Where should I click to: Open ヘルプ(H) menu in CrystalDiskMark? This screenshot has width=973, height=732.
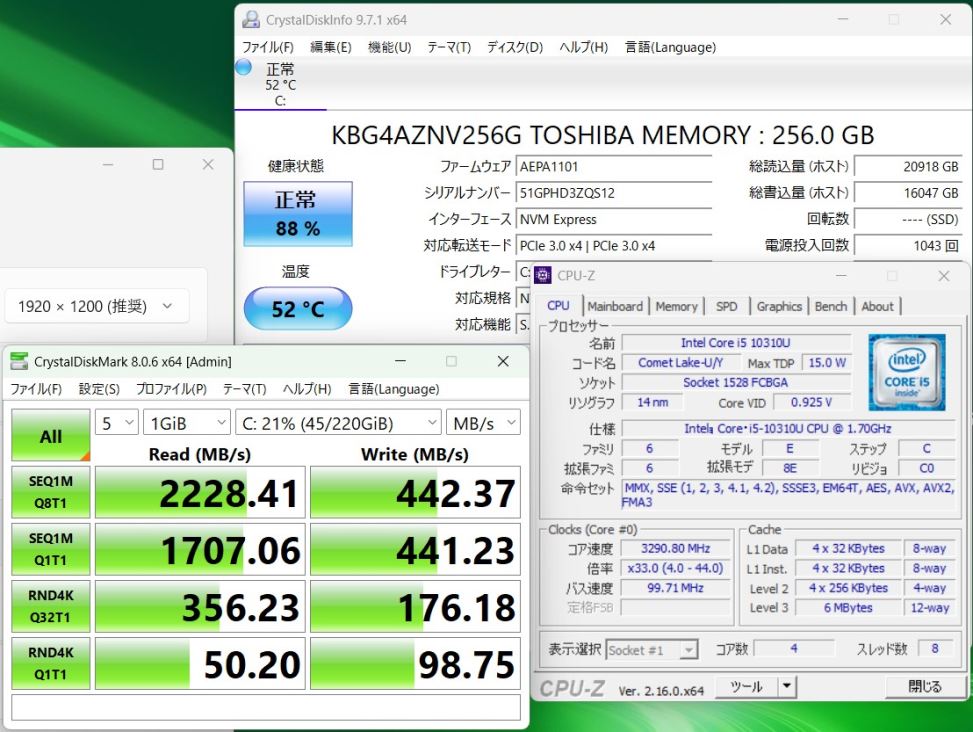click(307, 389)
